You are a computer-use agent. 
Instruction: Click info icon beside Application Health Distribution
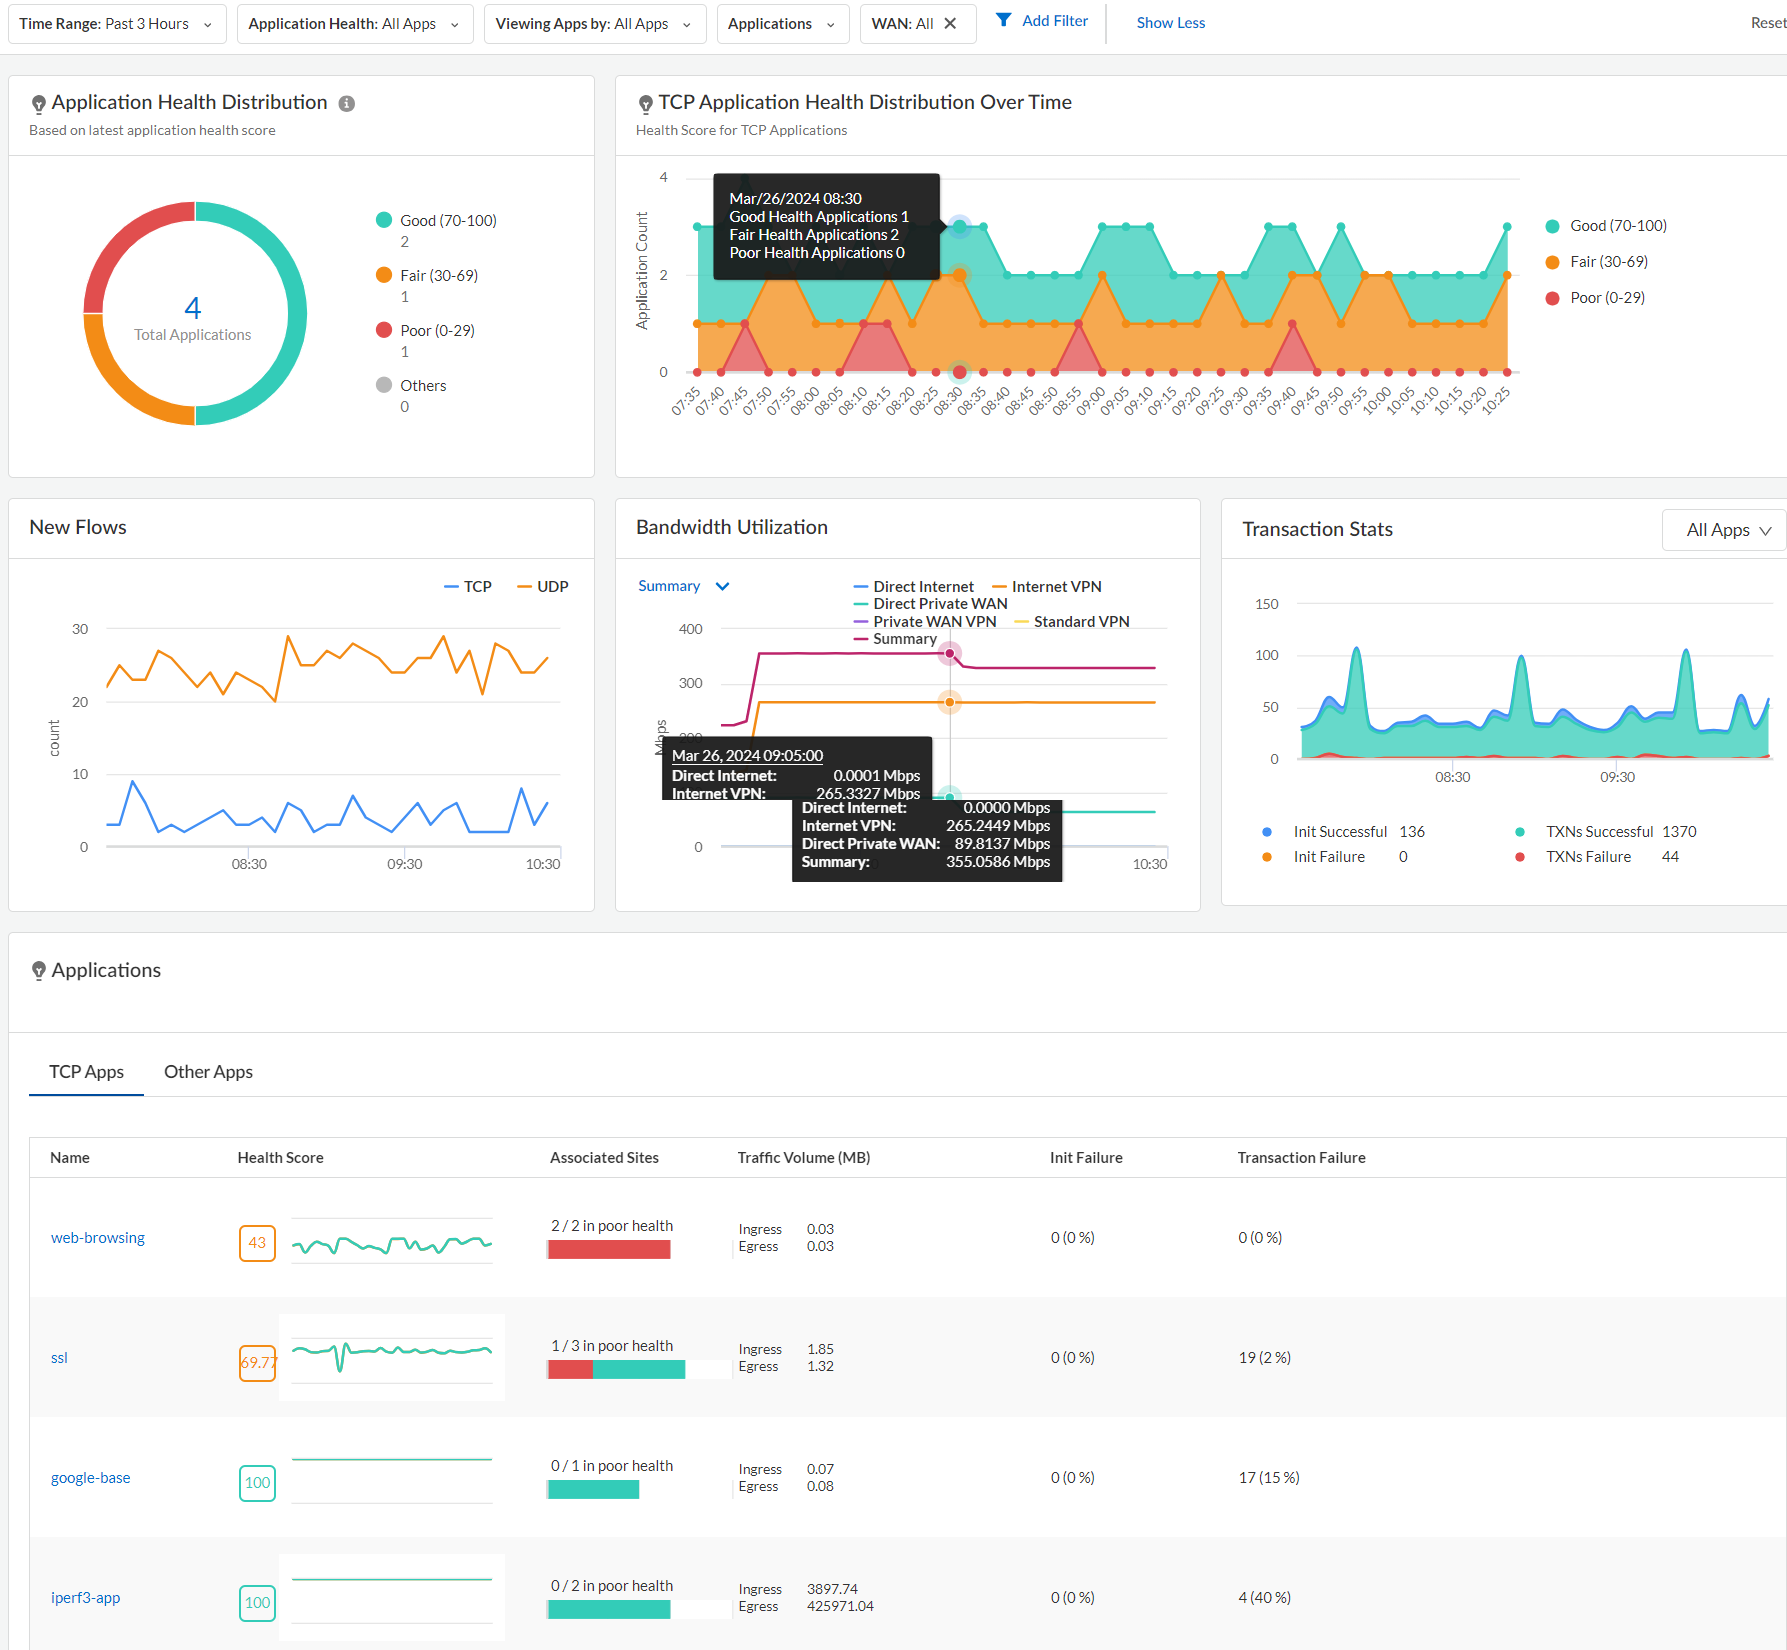click(347, 104)
